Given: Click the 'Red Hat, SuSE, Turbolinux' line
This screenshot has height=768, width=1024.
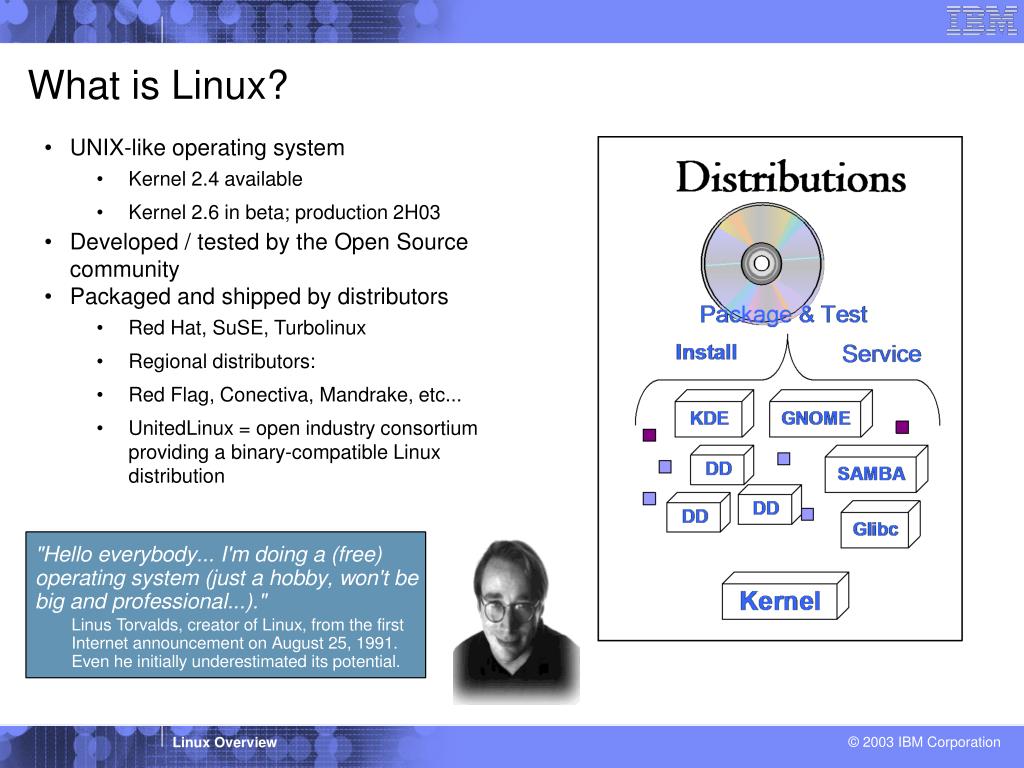Looking at the screenshot, I should 247,328.
